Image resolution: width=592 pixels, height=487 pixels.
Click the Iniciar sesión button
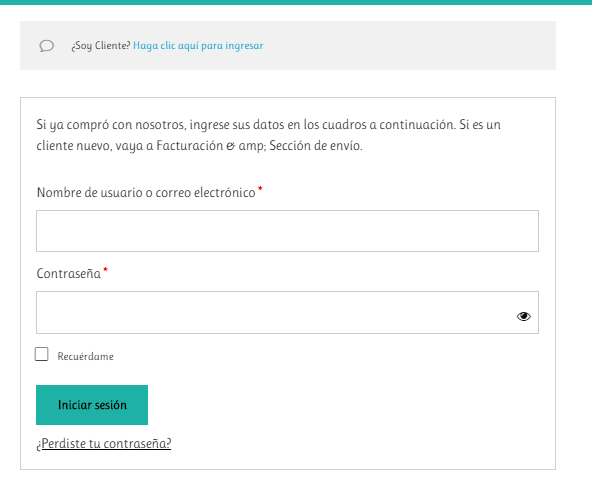tap(92, 405)
